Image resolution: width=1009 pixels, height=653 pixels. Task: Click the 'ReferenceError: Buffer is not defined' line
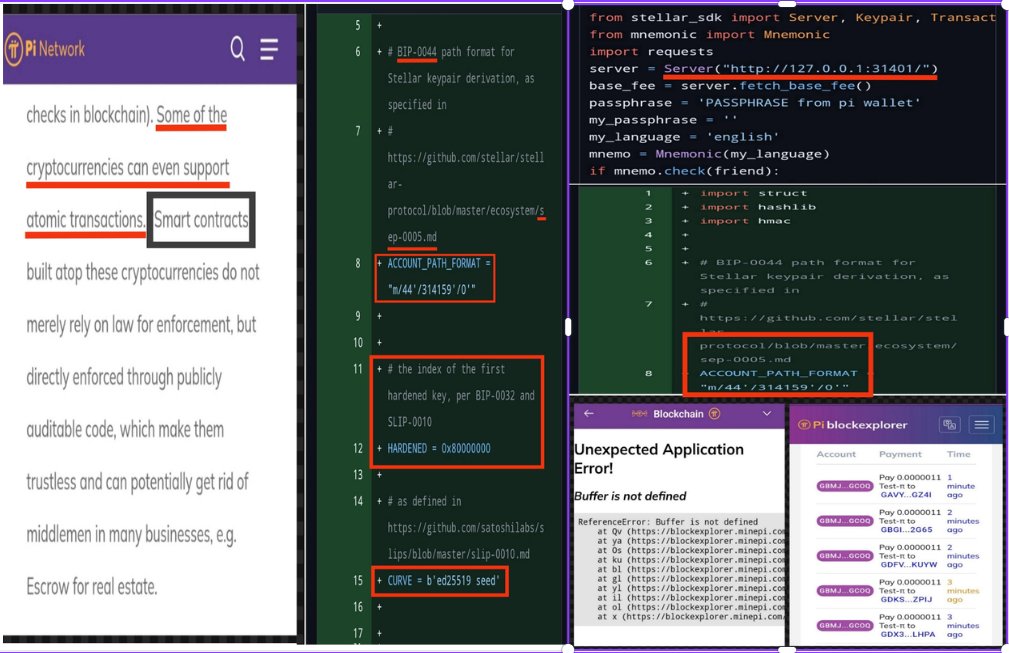(x=668, y=522)
